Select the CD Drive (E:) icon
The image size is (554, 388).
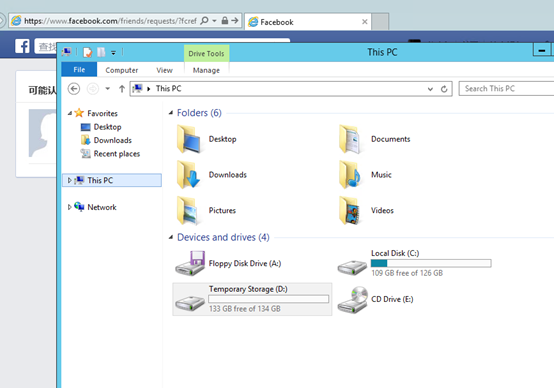pos(352,299)
